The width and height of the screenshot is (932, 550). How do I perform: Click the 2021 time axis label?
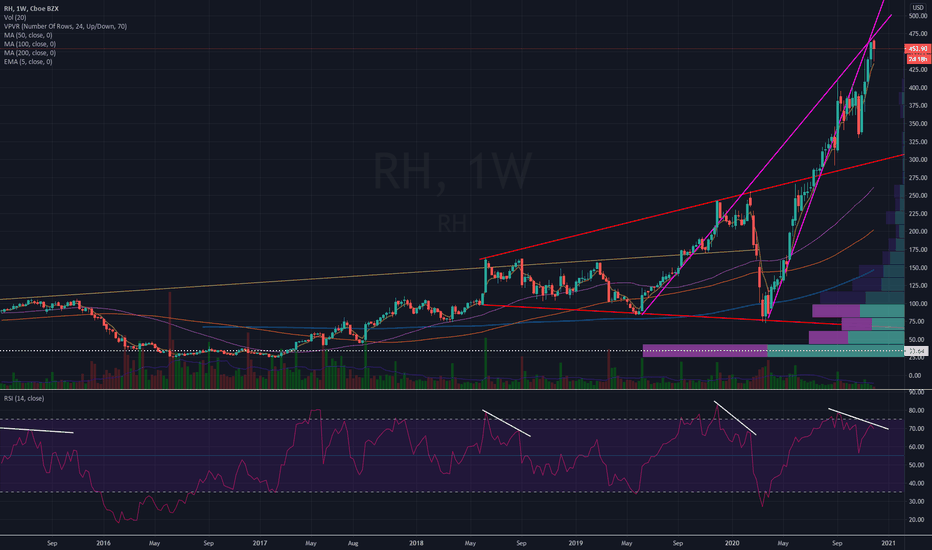(889, 543)
